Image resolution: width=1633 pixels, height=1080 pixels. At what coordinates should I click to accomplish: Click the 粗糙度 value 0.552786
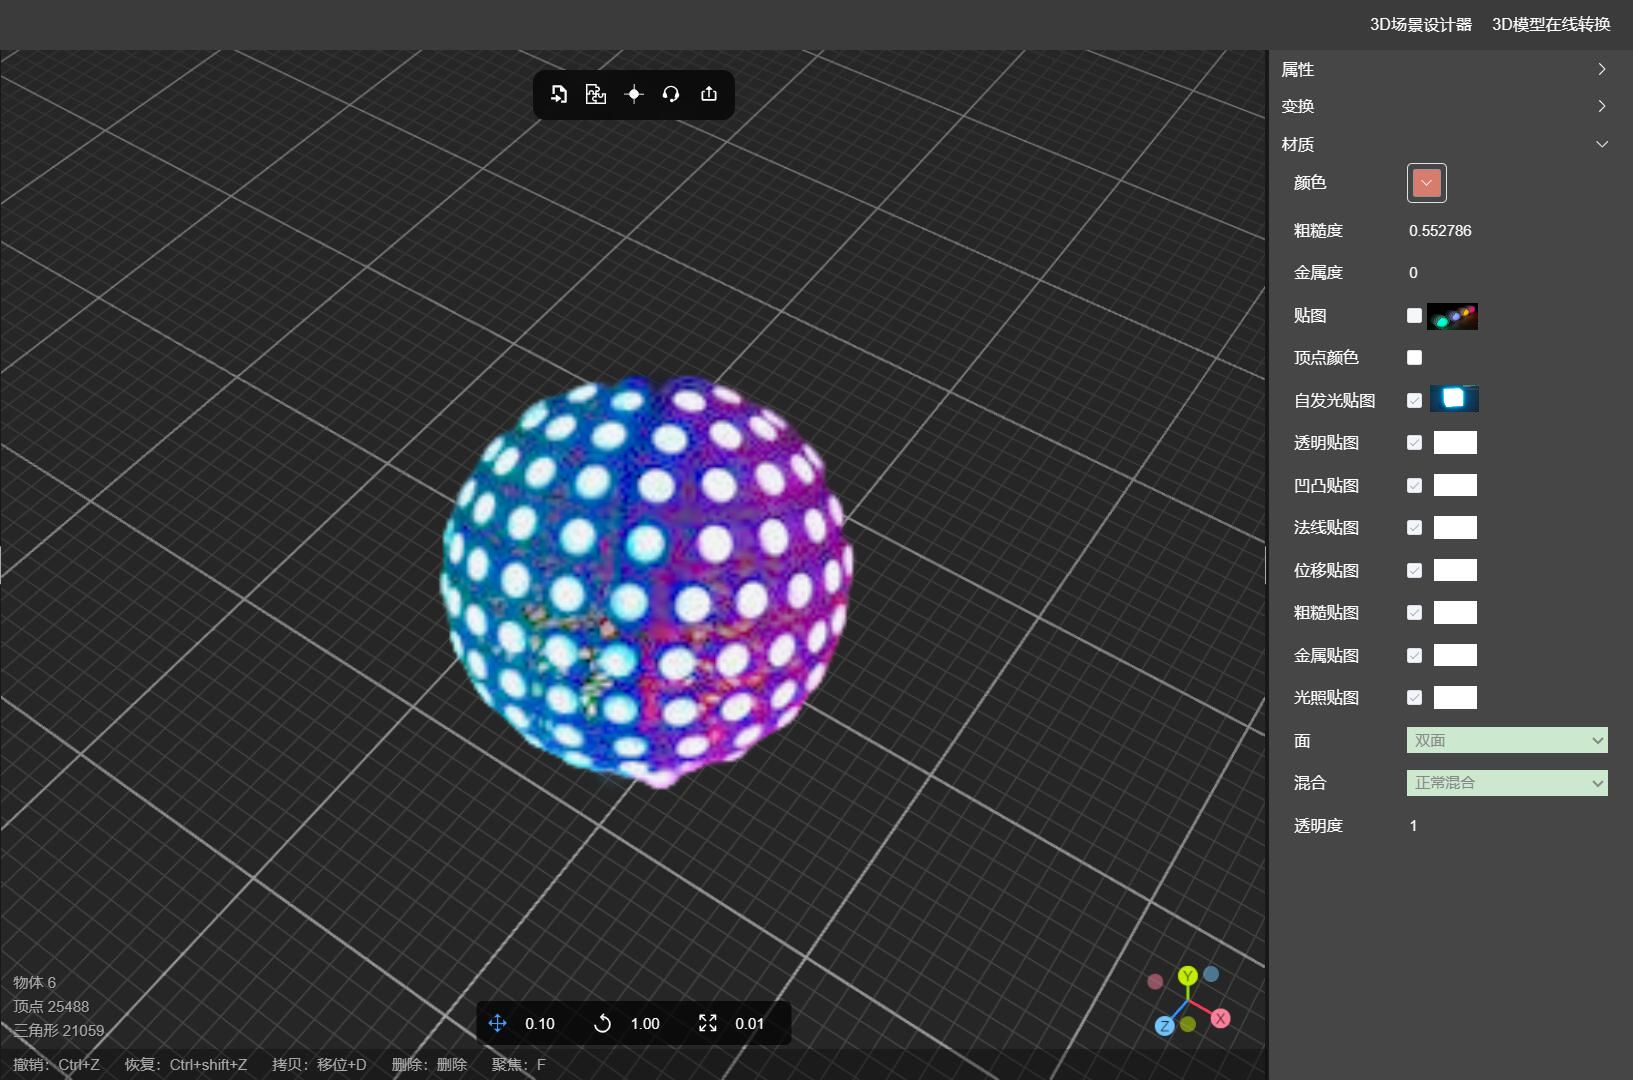[1440, 230]
